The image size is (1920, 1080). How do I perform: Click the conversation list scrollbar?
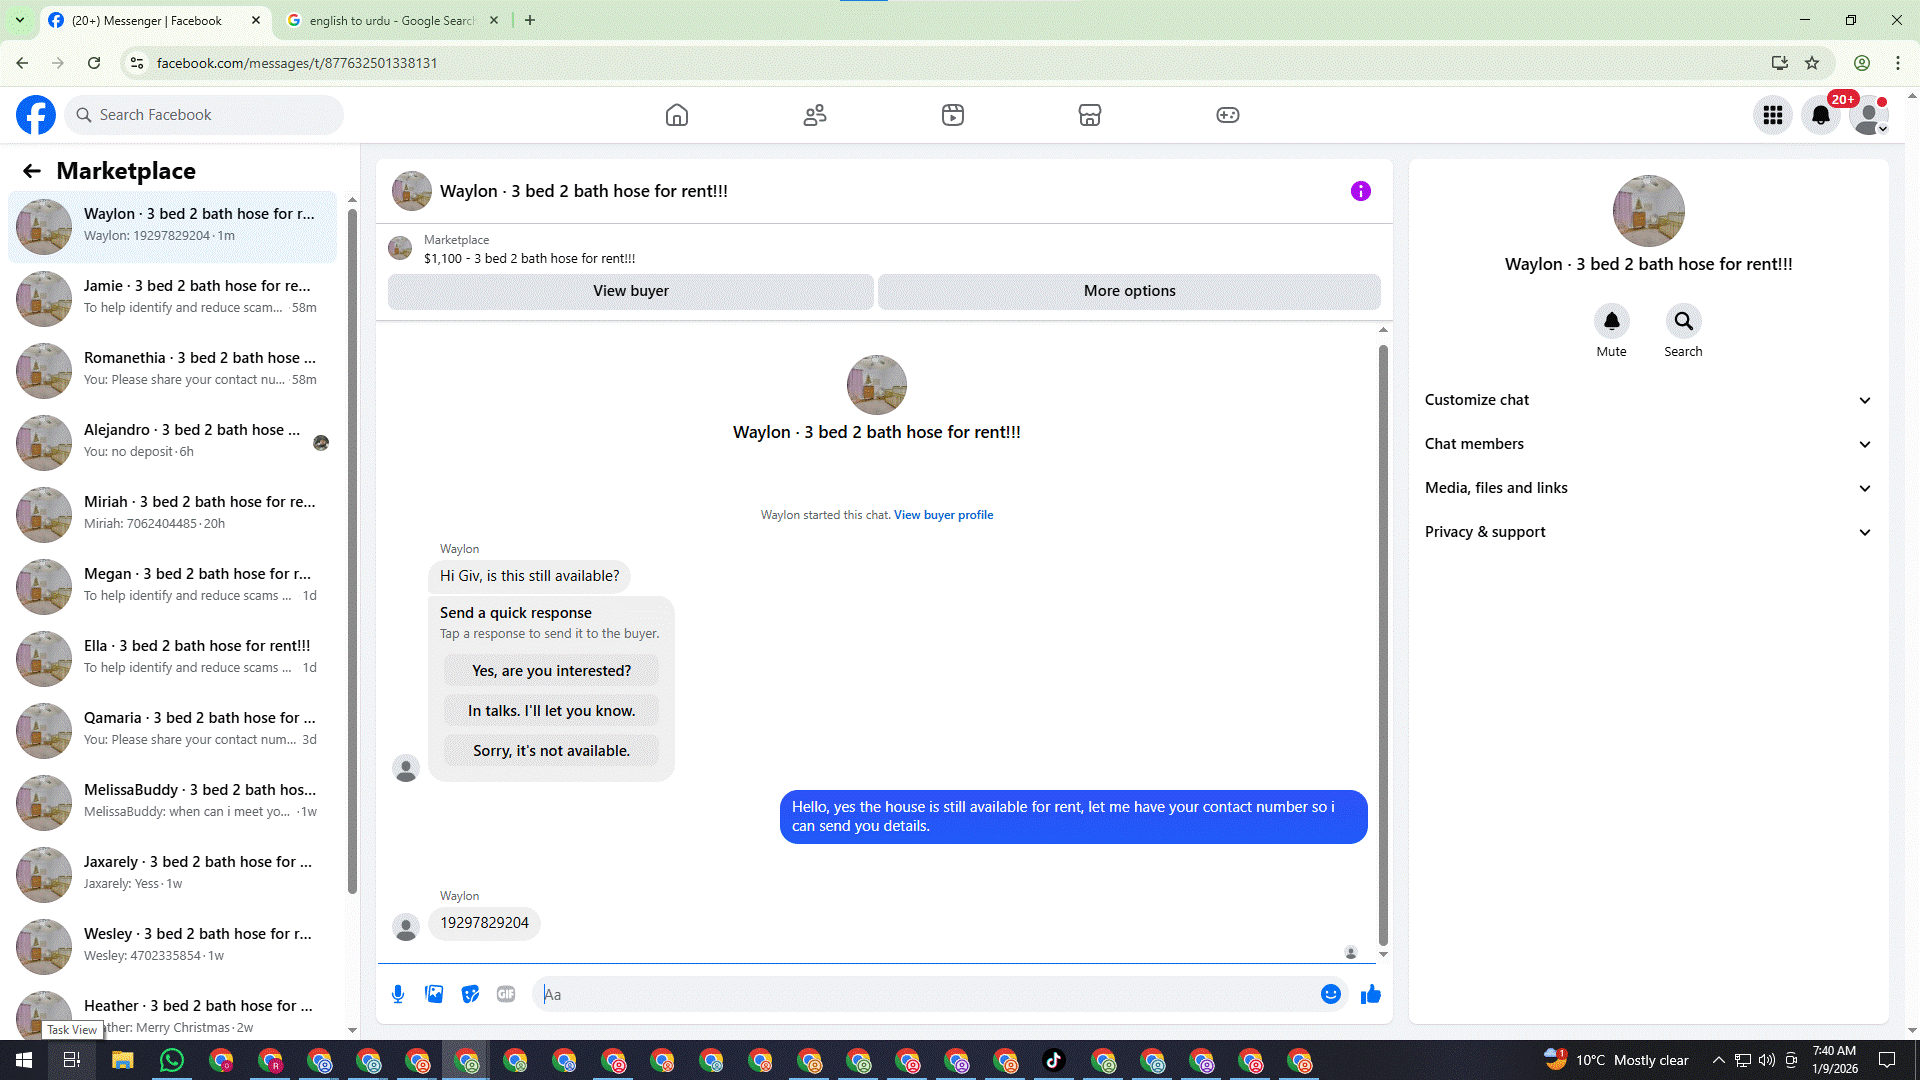pyautogui.click(x=352, y=550)
